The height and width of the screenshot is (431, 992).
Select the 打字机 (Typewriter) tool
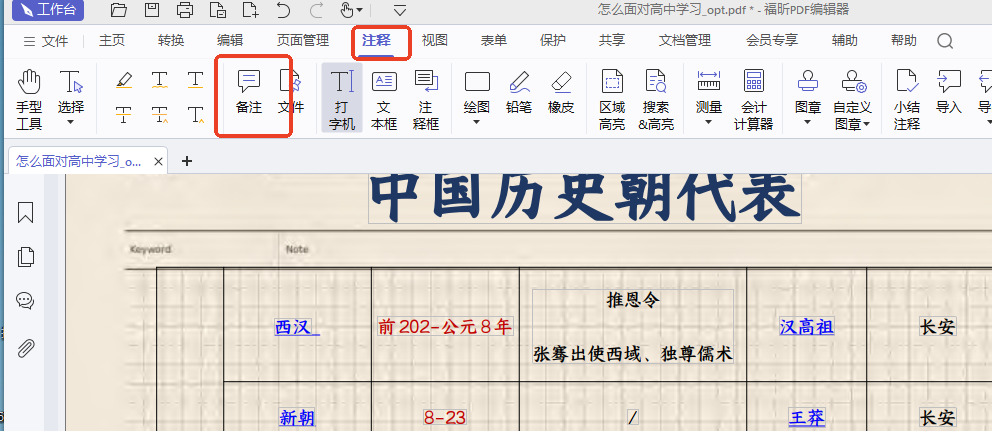[x=342, y=99]
